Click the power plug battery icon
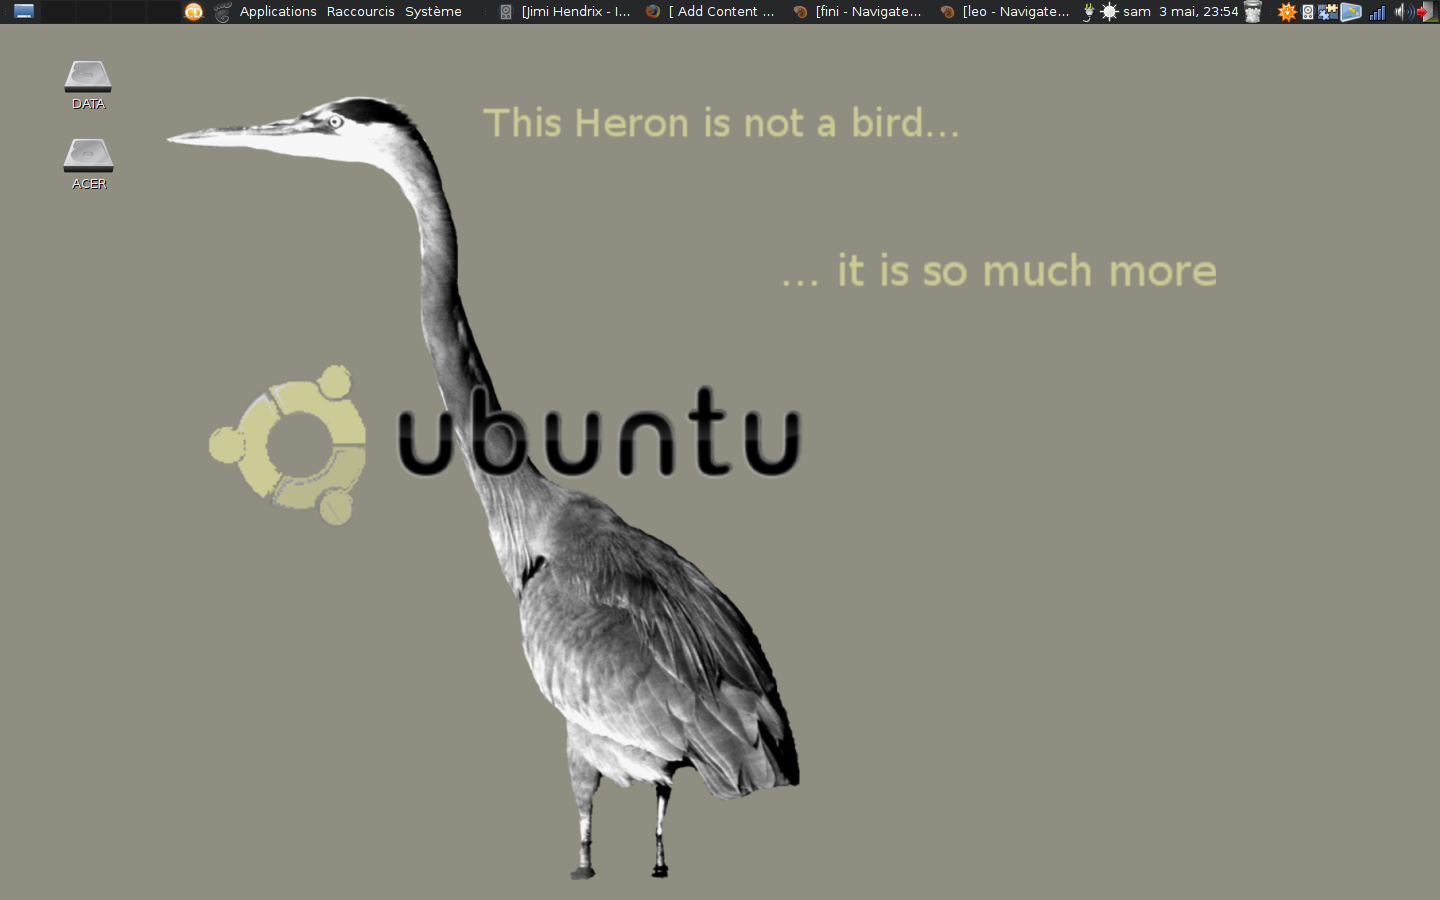 pos(1088,12)
